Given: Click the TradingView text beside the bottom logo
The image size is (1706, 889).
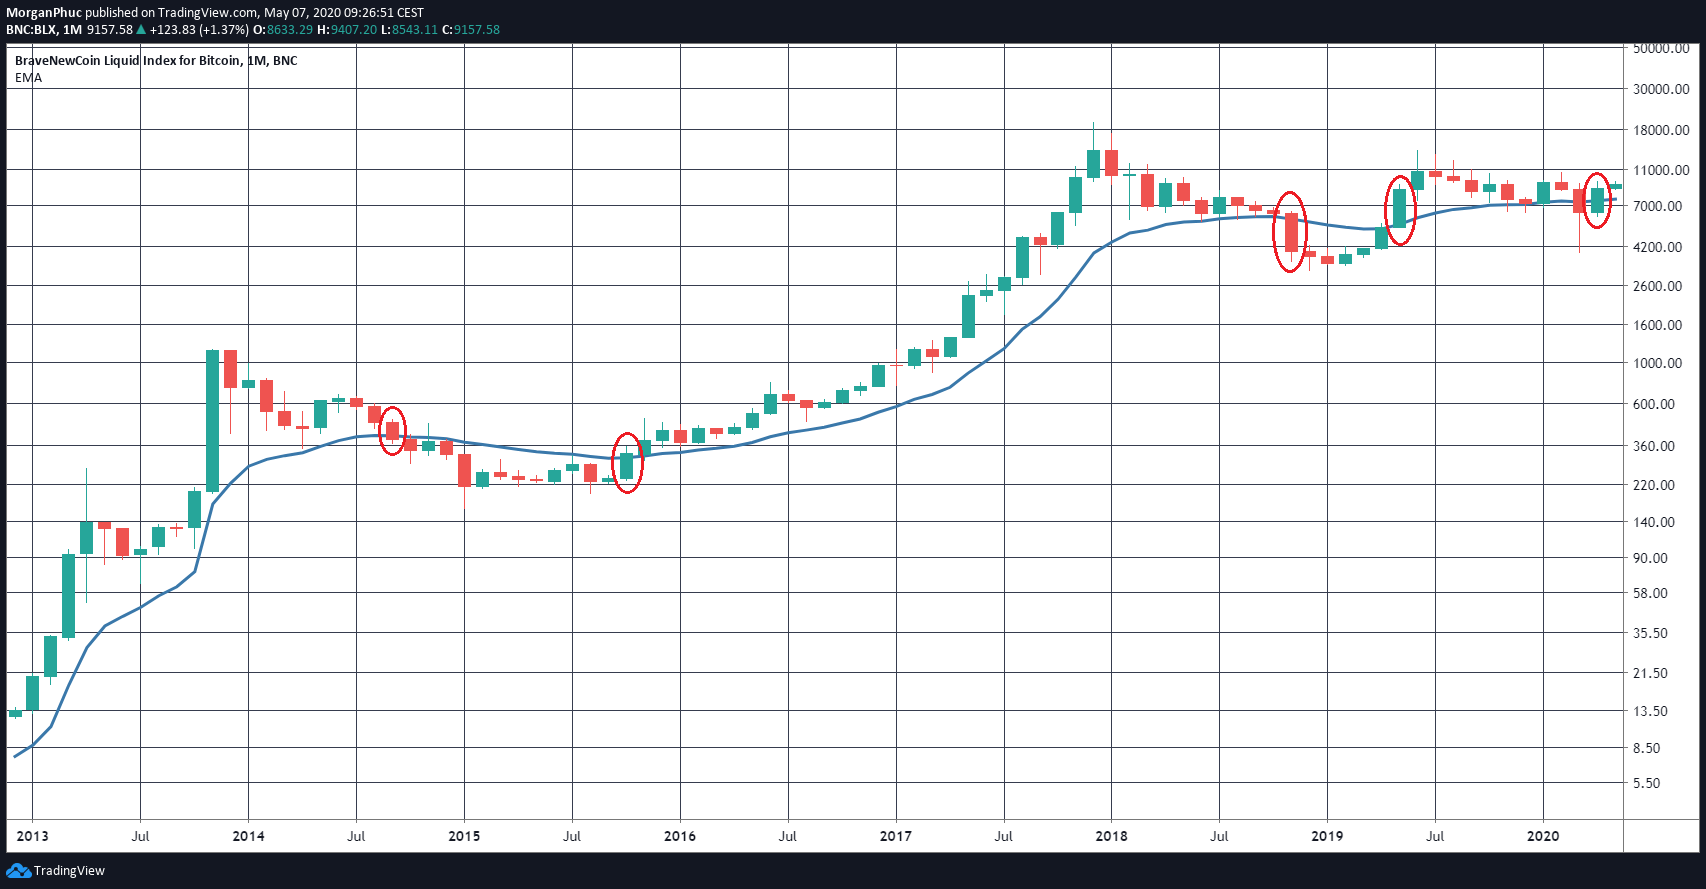Looking at the screenshot, I should click(69, 871).
